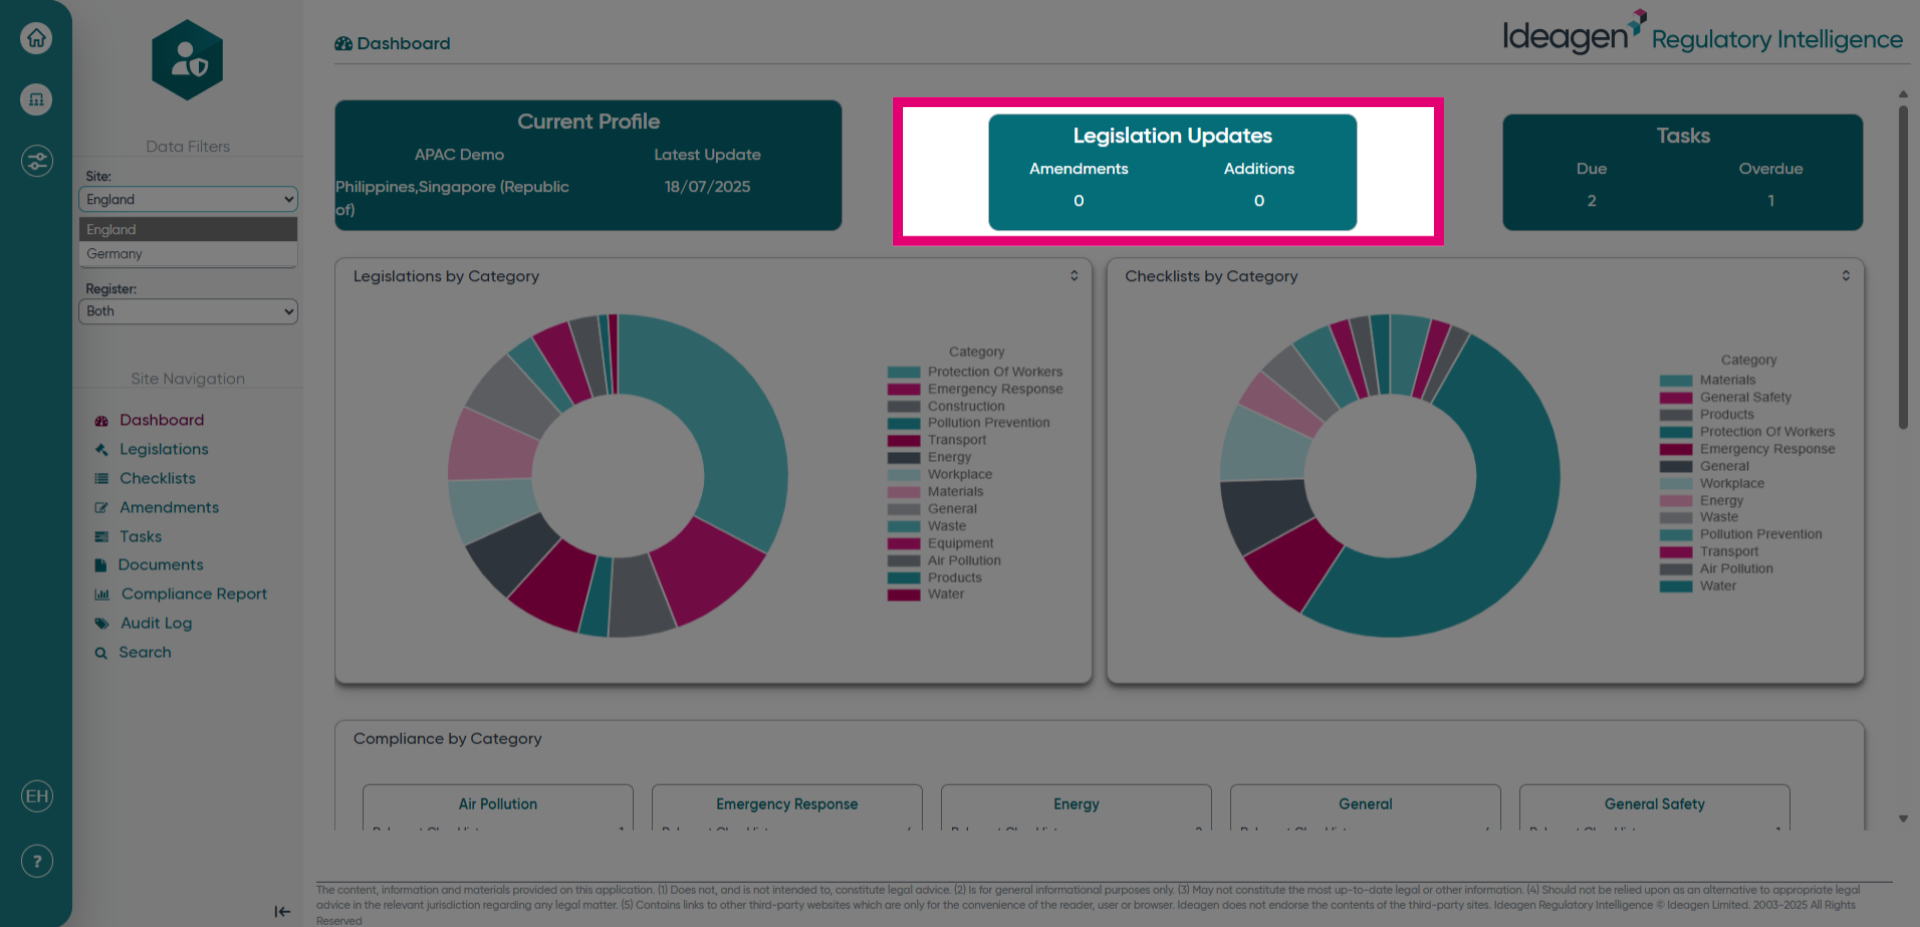The width and height of the screenshot is (1920, 927).
Task: Click the Air Pollution compliance card
Action: tap(498, 807)
